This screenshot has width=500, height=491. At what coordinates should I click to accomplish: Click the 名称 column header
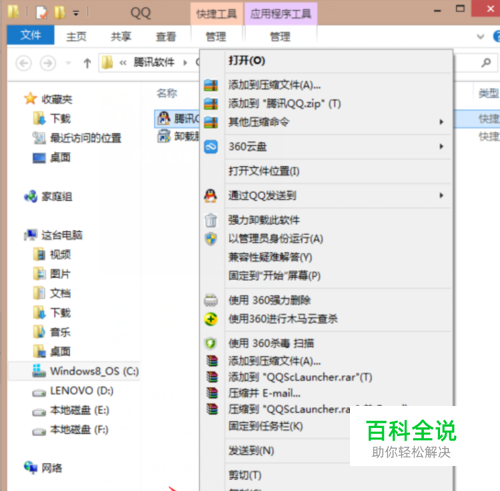167,93
